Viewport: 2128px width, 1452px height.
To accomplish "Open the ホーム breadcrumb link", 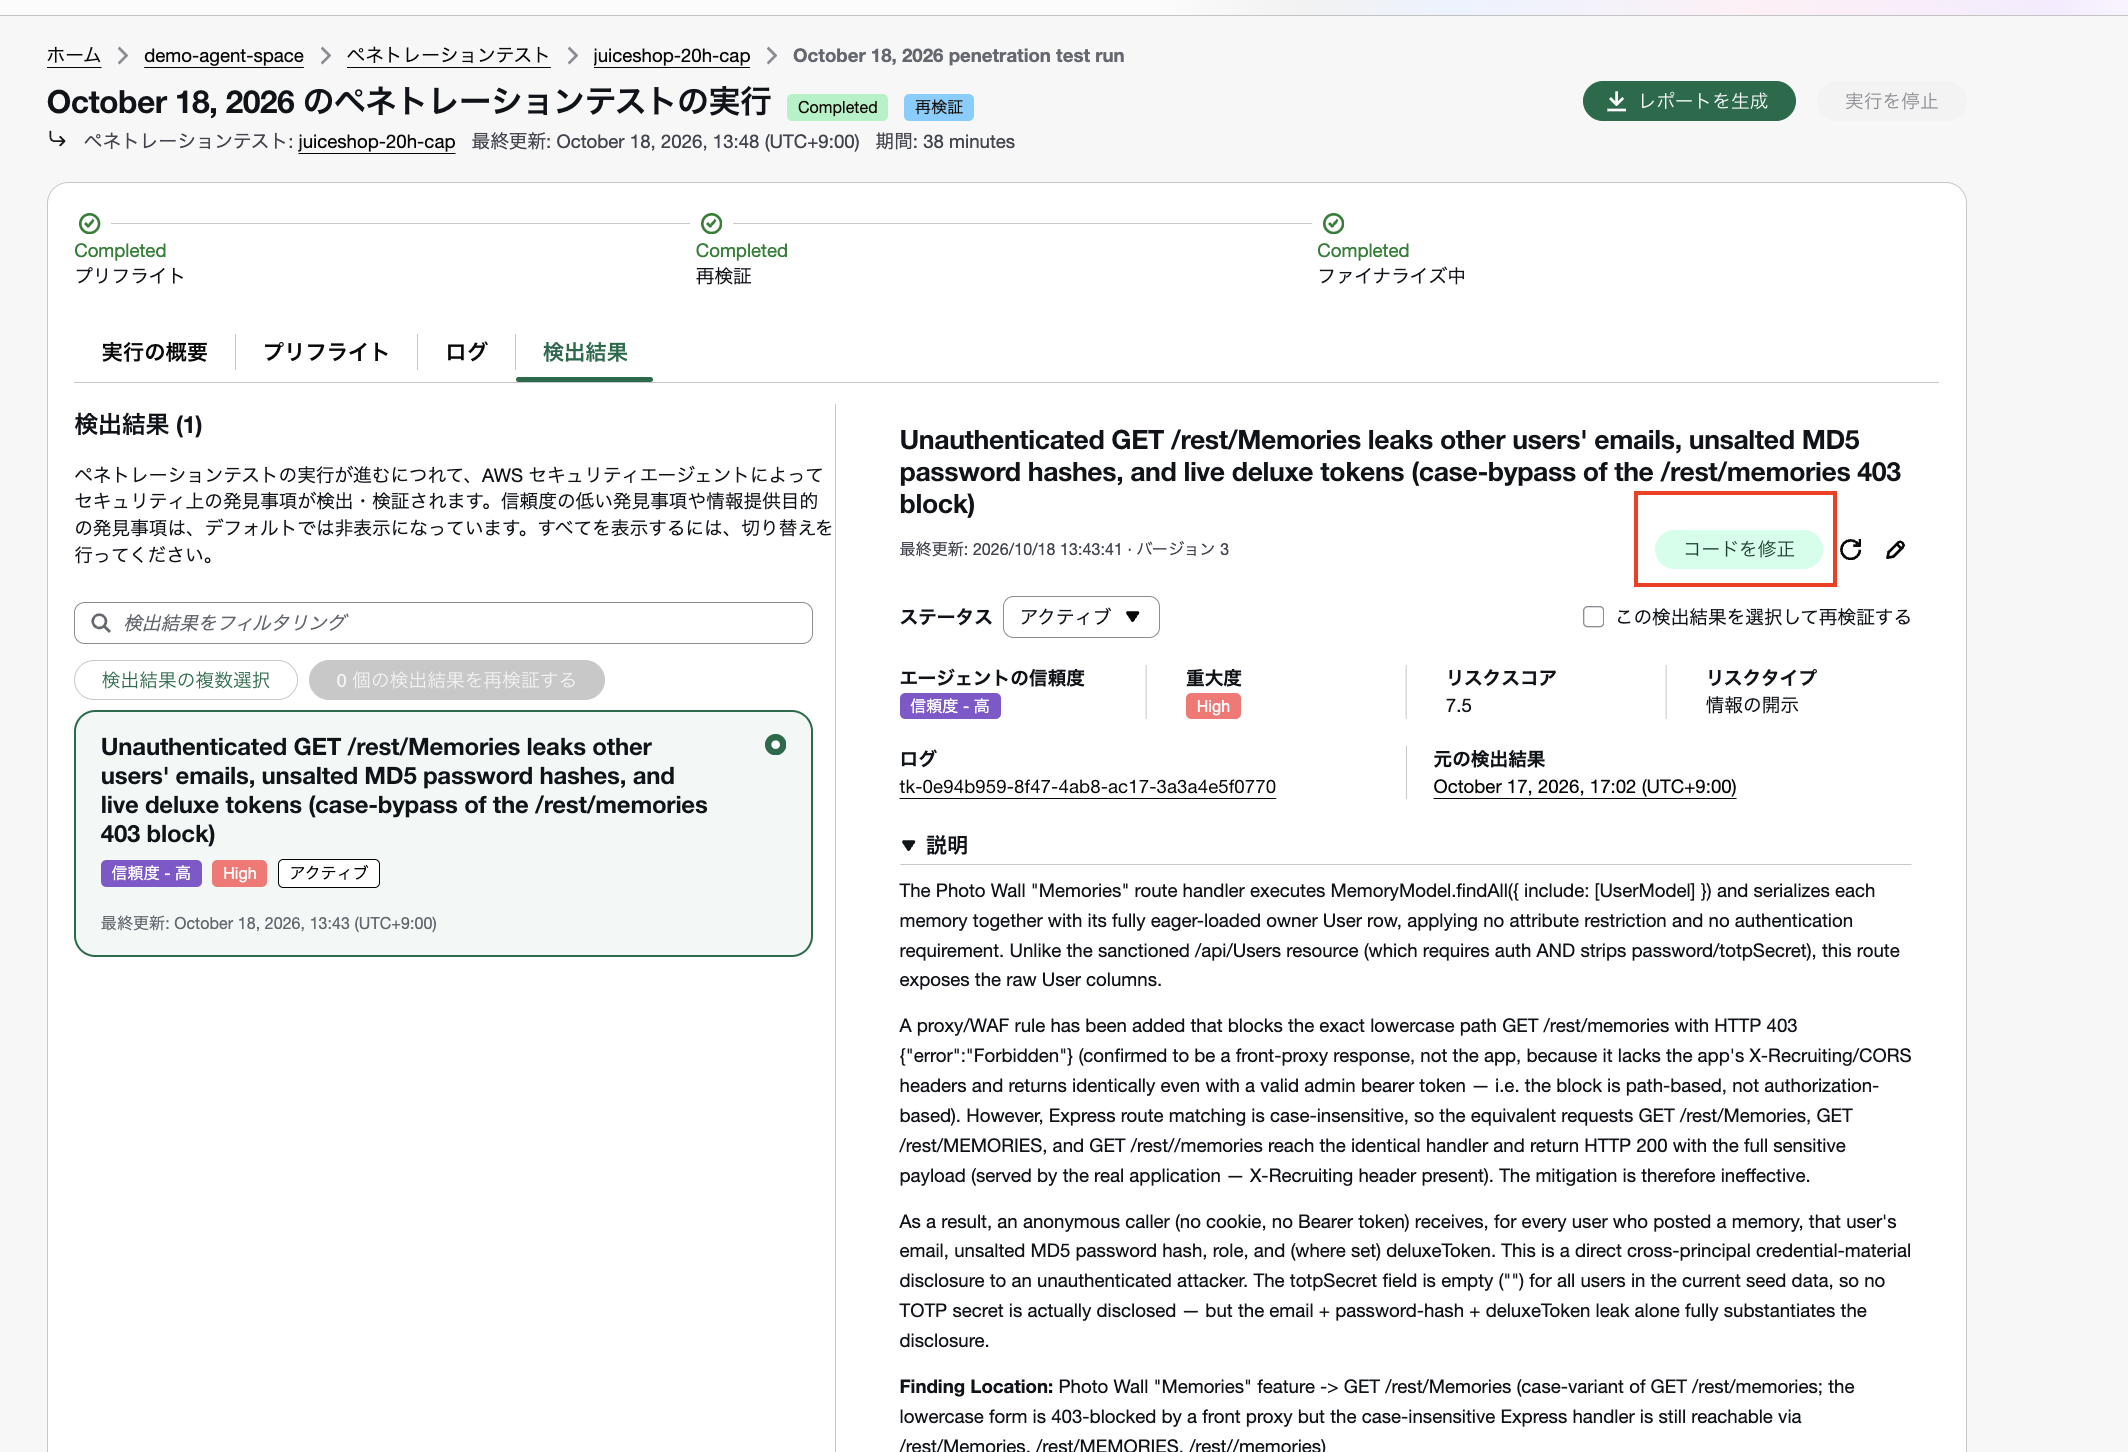I will point(74,55).
